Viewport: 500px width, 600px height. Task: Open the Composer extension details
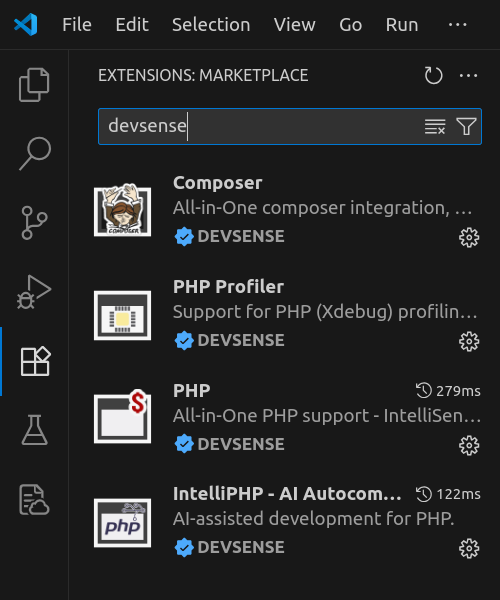285,210
